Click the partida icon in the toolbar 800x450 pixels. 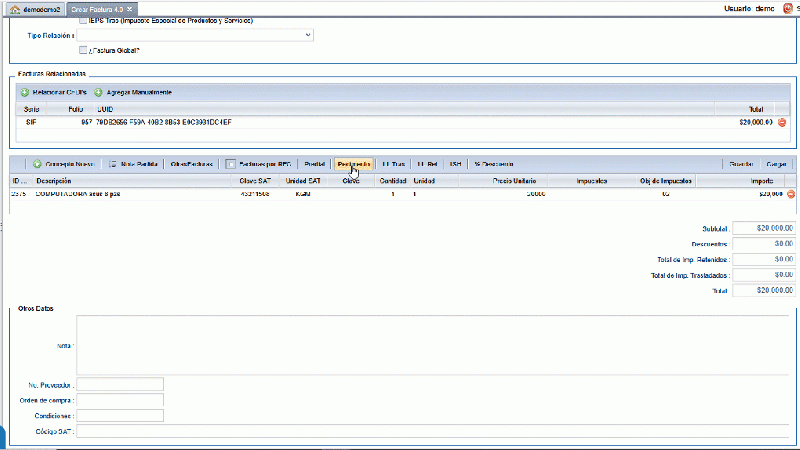(114, 164)
